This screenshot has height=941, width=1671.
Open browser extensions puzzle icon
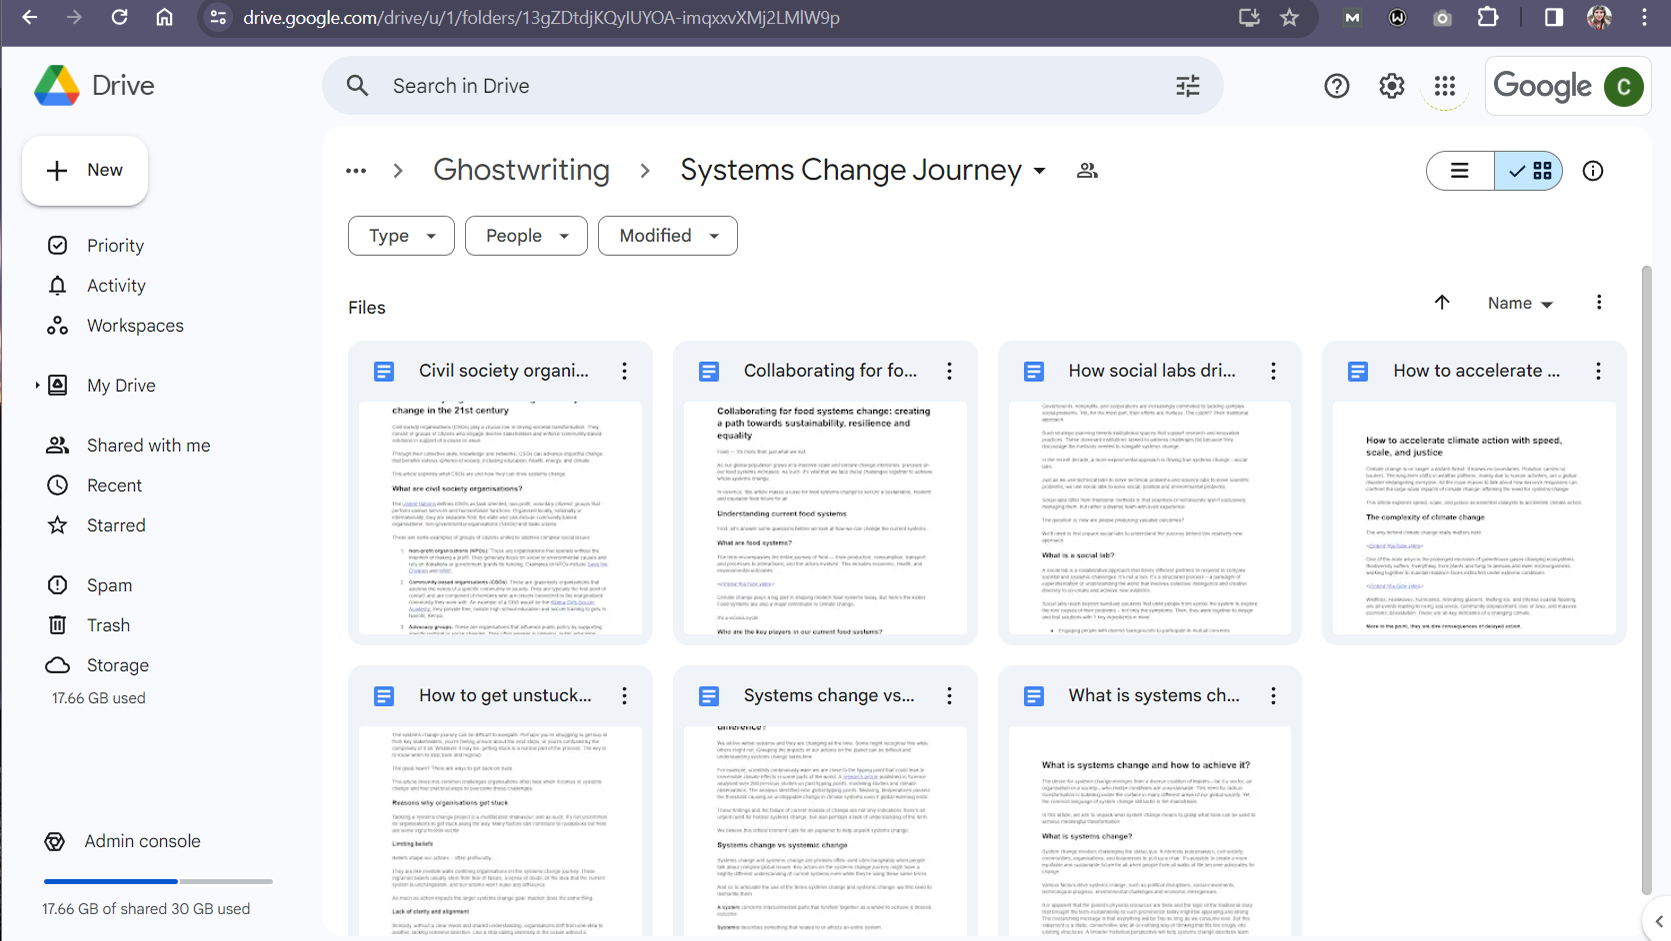[x=1488, y=17]
